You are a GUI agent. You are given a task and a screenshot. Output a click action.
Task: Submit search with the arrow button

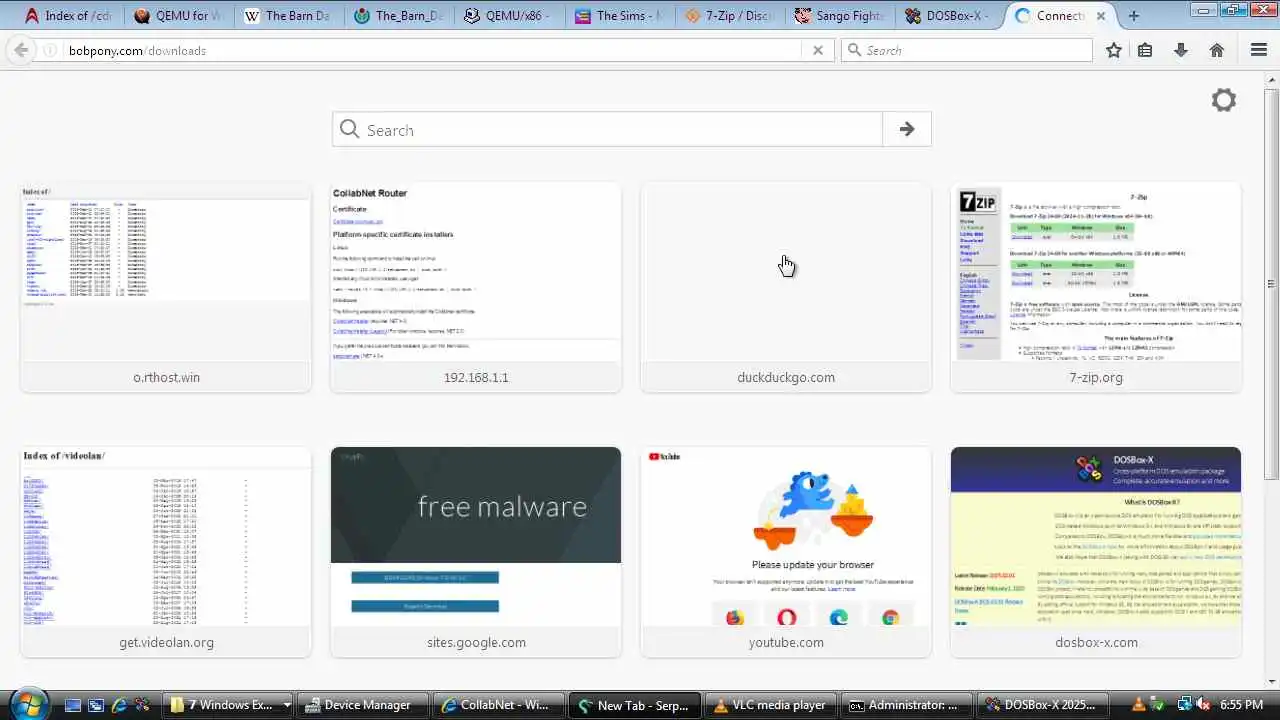907,129
